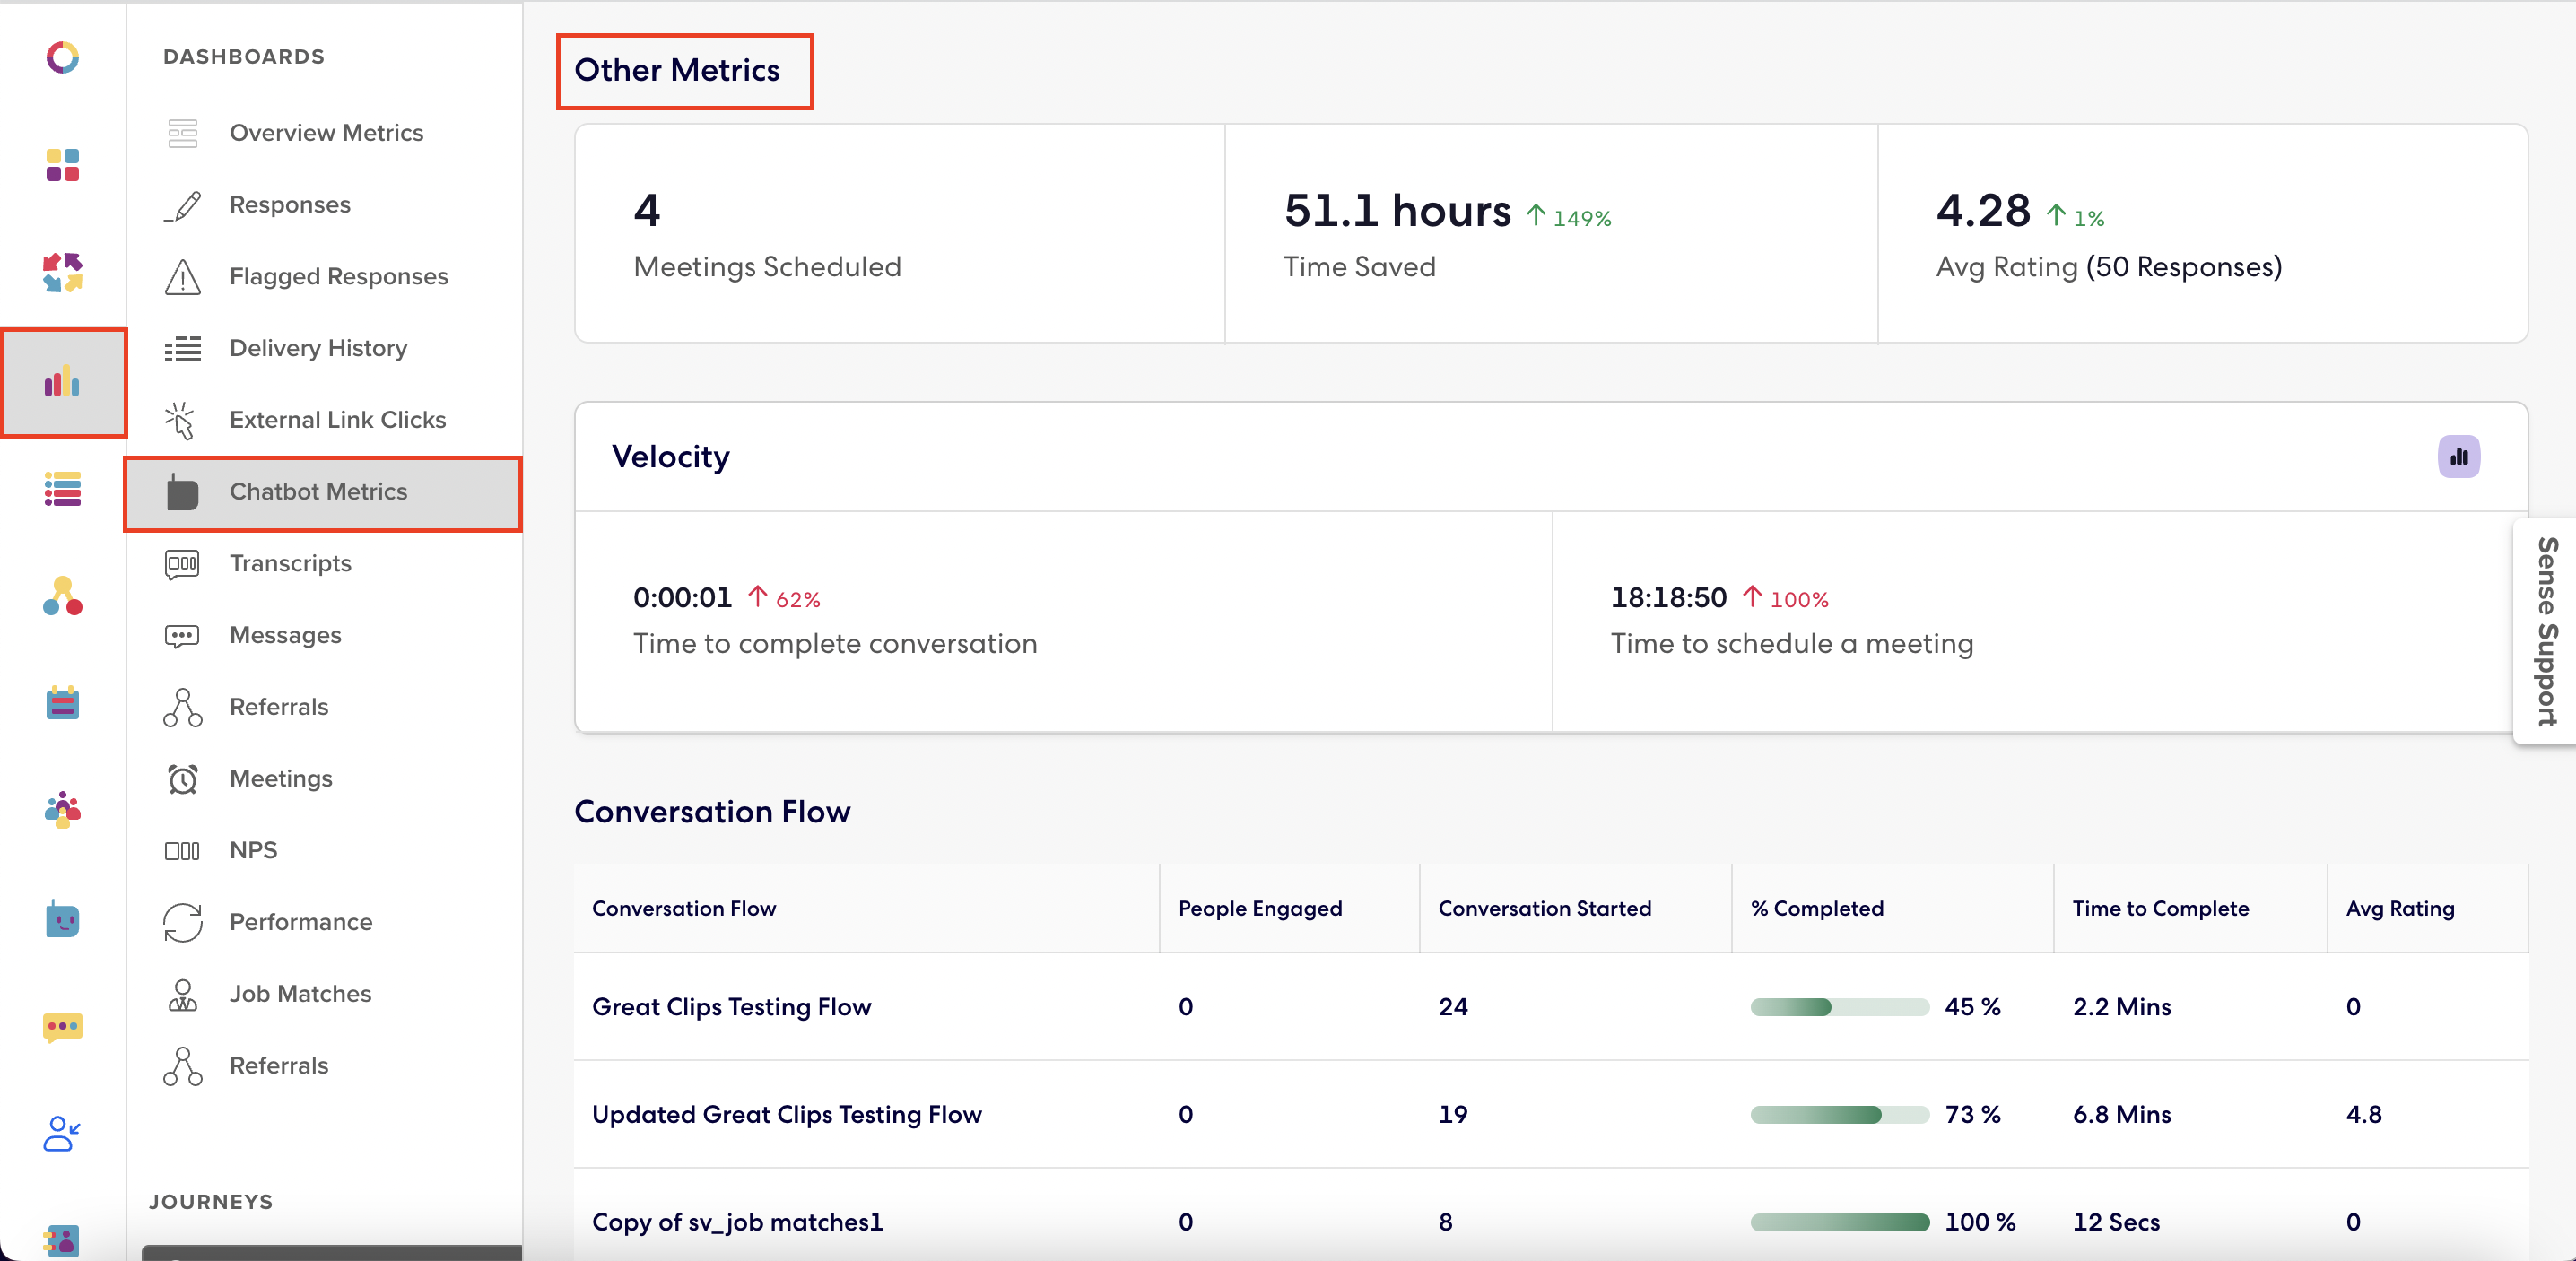
Task: Open the Overview Metrics dashboard
Action: (326, 132)
